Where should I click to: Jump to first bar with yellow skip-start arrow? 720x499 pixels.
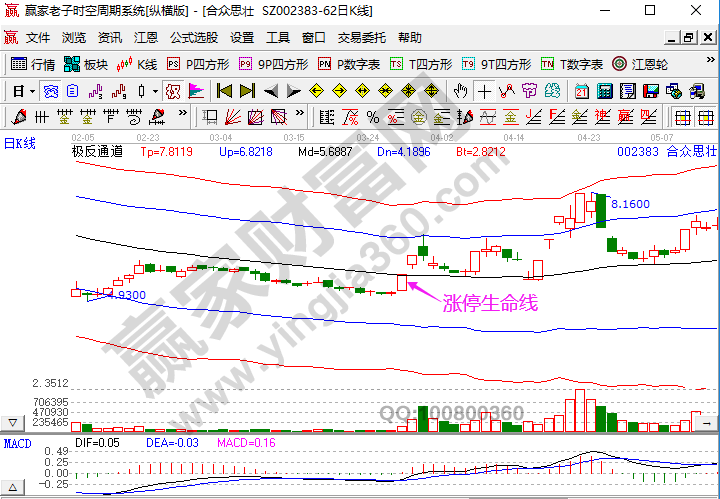click(224, 91)
